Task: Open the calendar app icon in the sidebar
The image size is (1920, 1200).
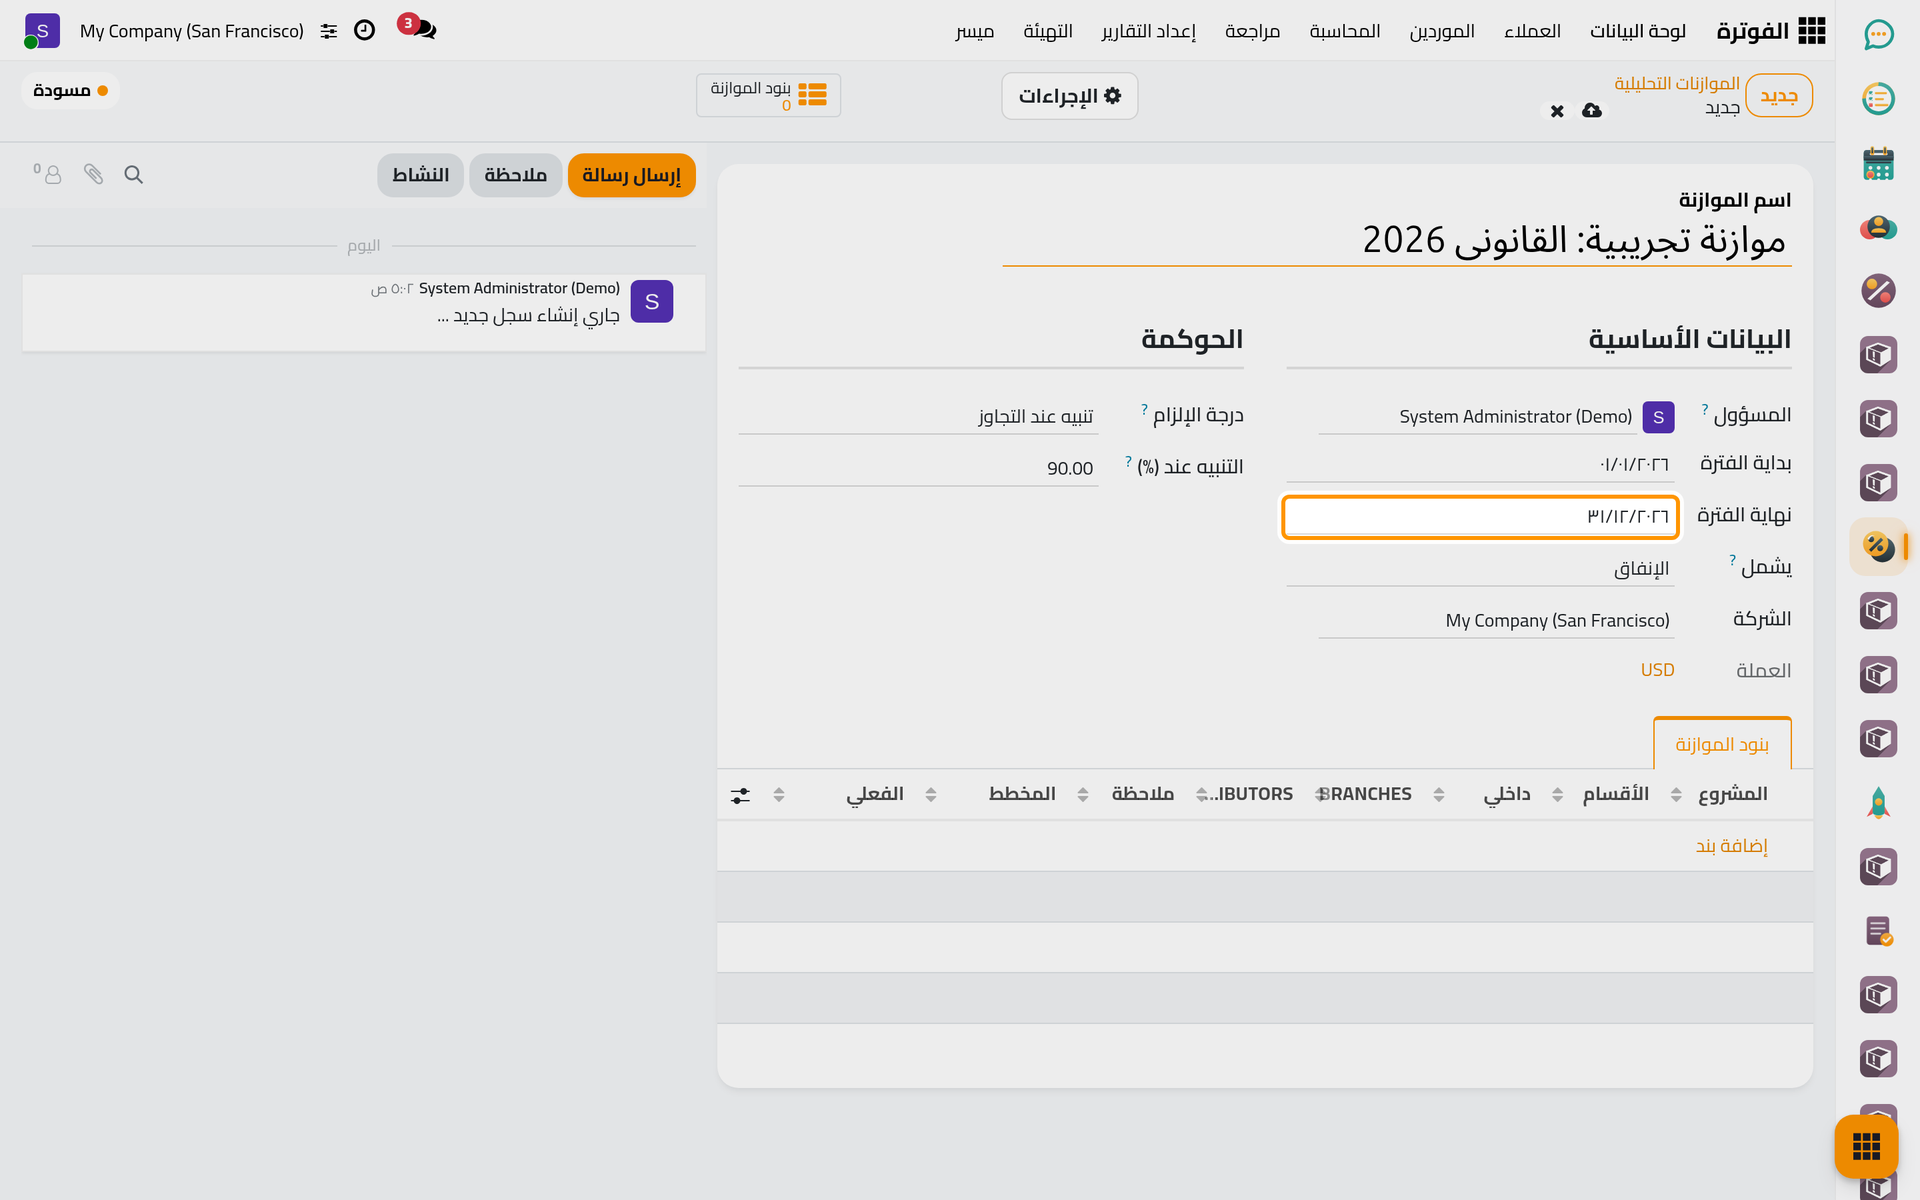Action: [x=1878, y=163]
